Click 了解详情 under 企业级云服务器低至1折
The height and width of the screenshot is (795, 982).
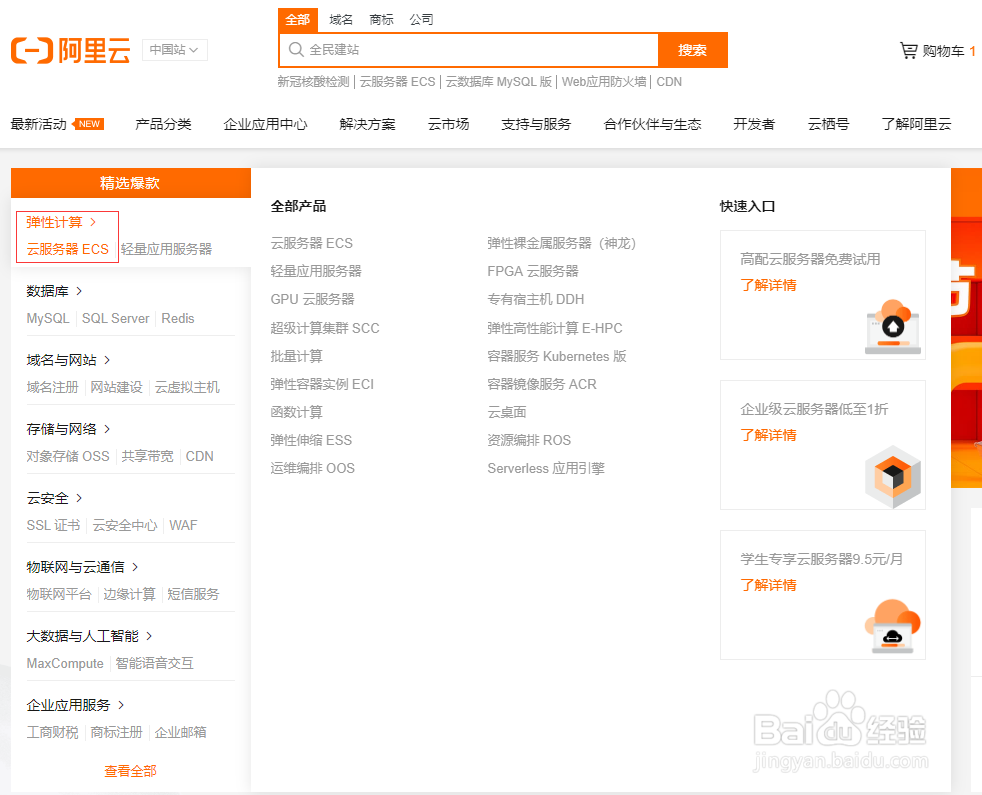(x=768, y=435)
